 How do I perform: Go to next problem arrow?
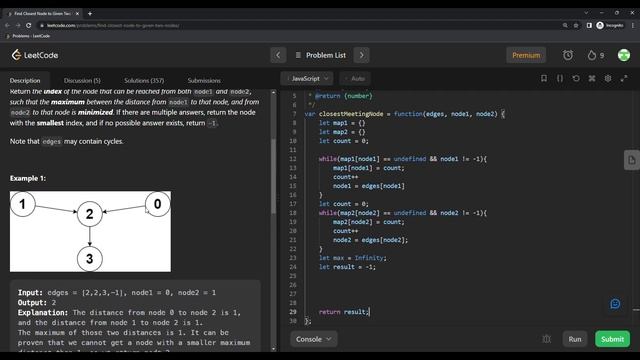click(362, 55)
